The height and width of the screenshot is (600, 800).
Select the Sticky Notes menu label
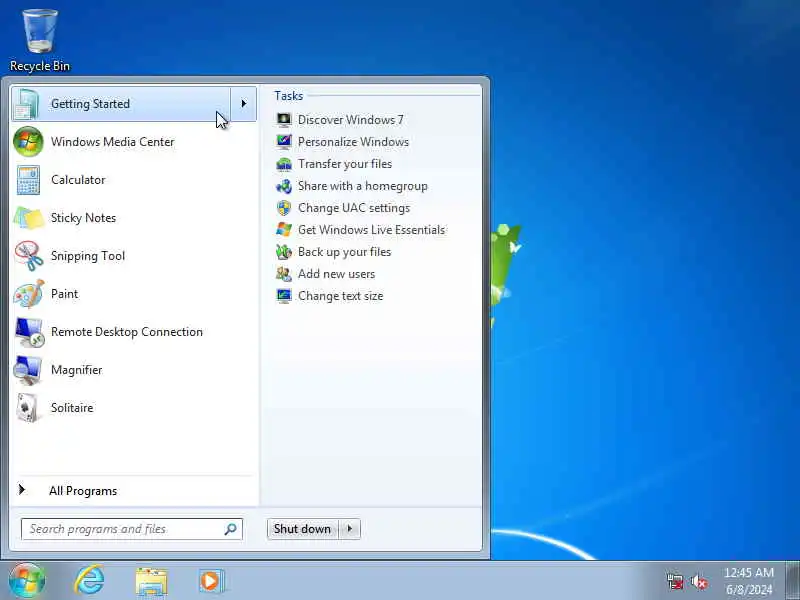83,218
